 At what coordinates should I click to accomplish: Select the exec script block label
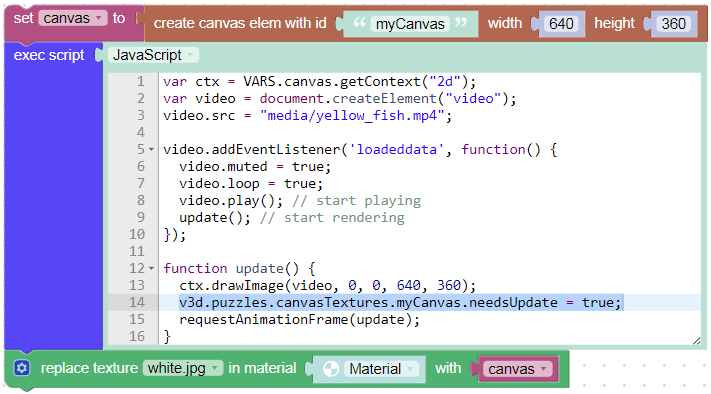[x=49, y=55]
